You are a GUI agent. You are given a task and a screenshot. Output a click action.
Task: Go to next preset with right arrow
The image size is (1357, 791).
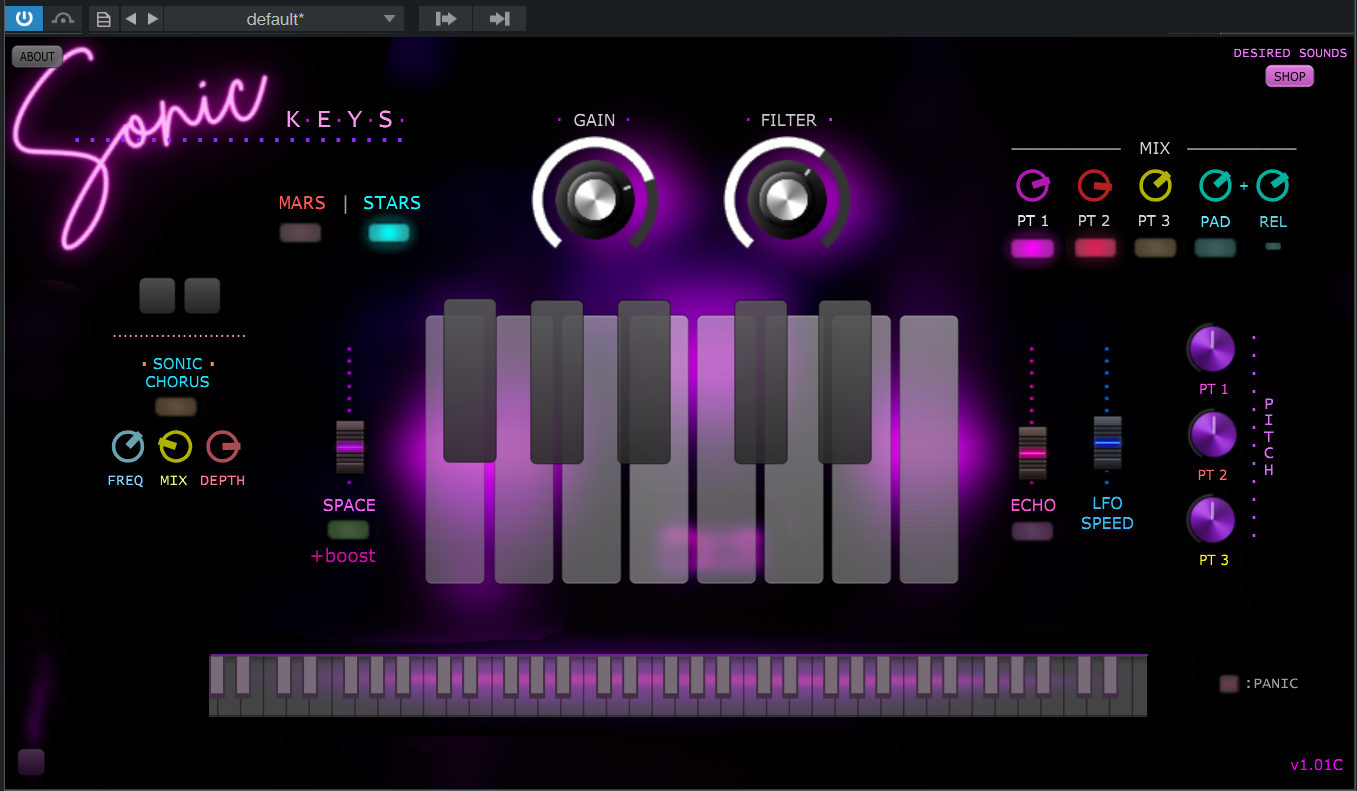pos(152,18)
